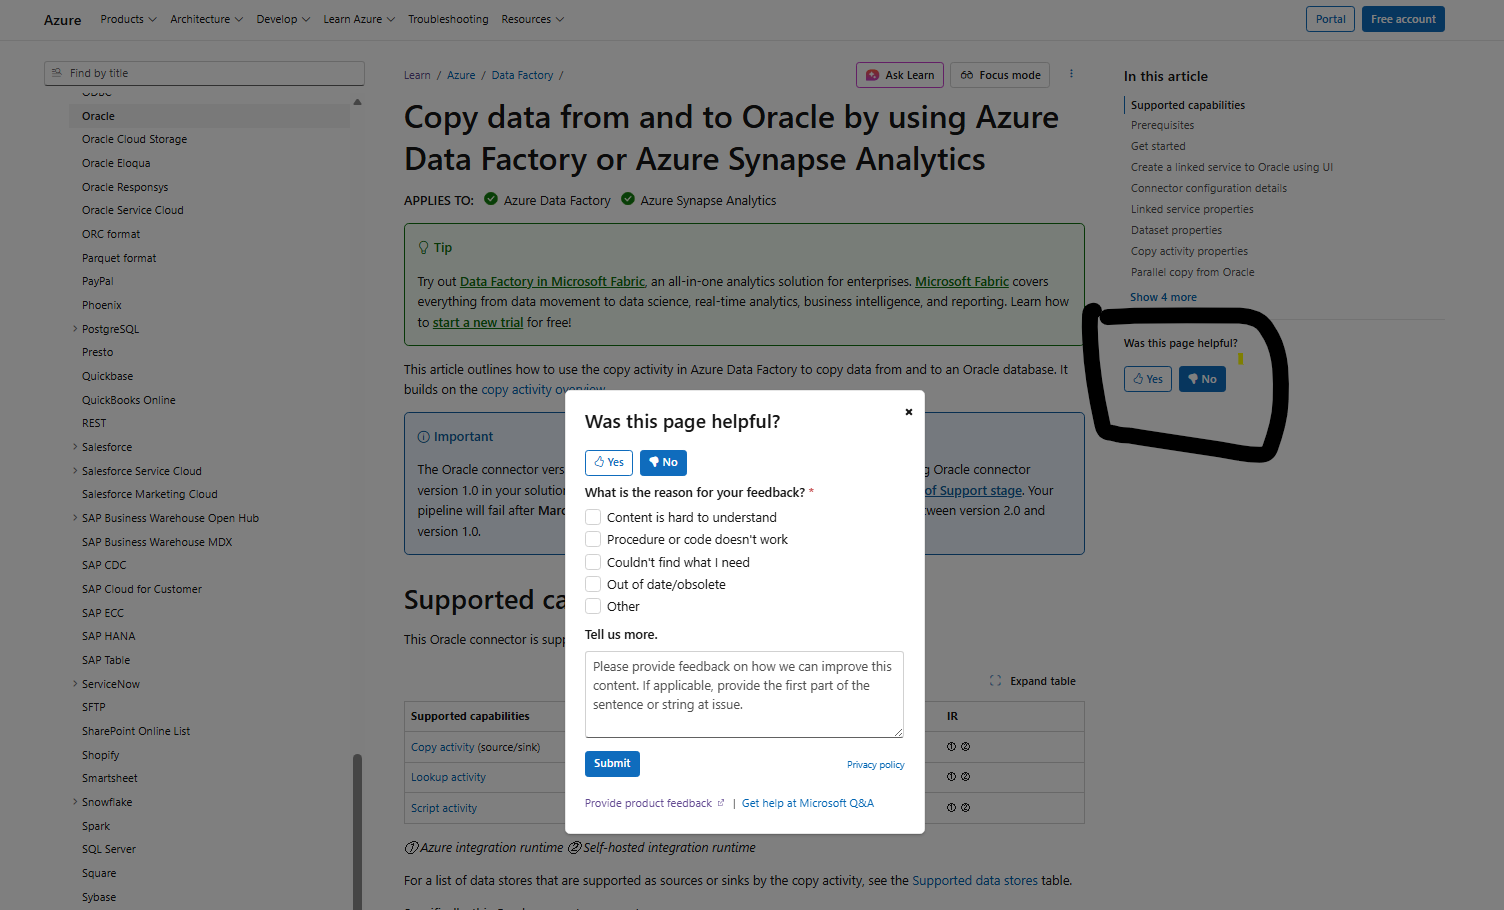Open the Microsoft Fabric link in the tip
The image size is (1504, 910).
click(962, 282)
